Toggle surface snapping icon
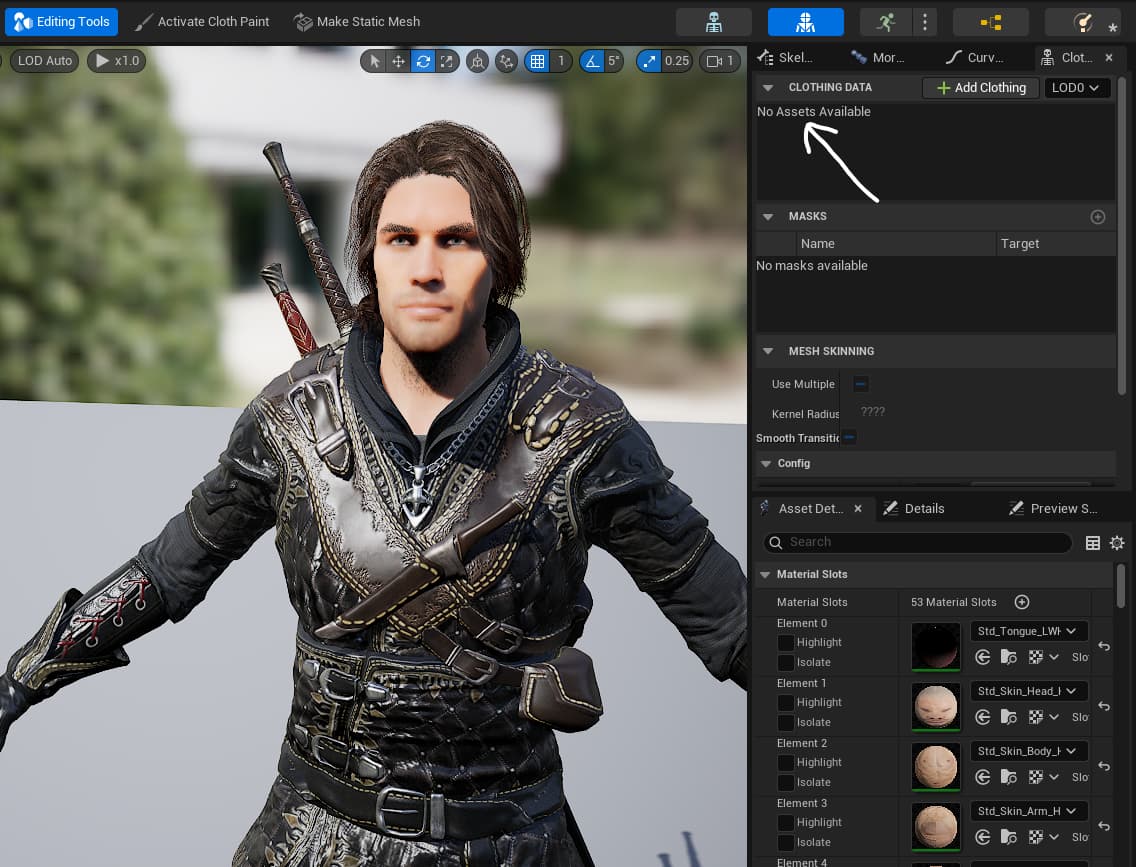 [506, 61]
